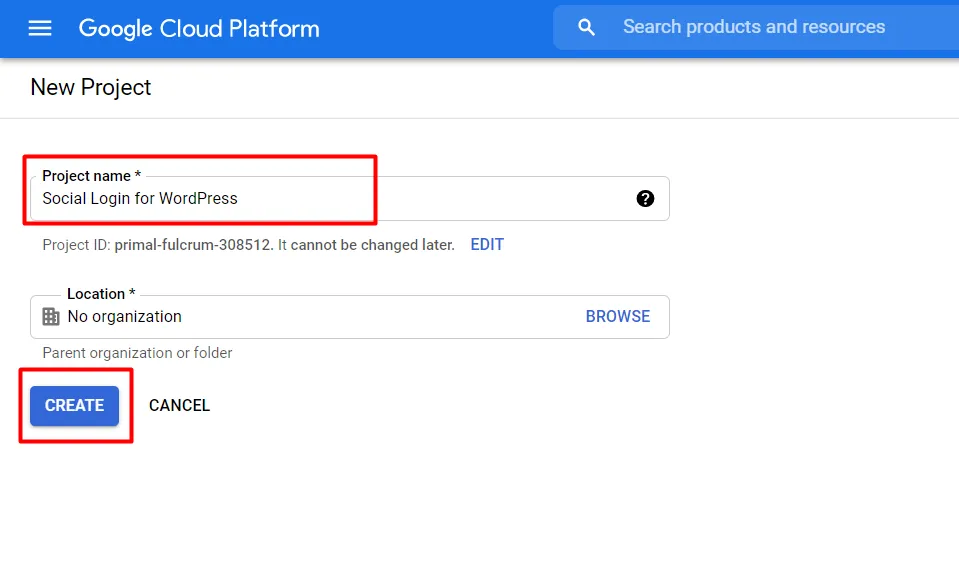This screenshot has height=577, width=959.
Task: Click the Project name help icon
Action: click(645, 198)
